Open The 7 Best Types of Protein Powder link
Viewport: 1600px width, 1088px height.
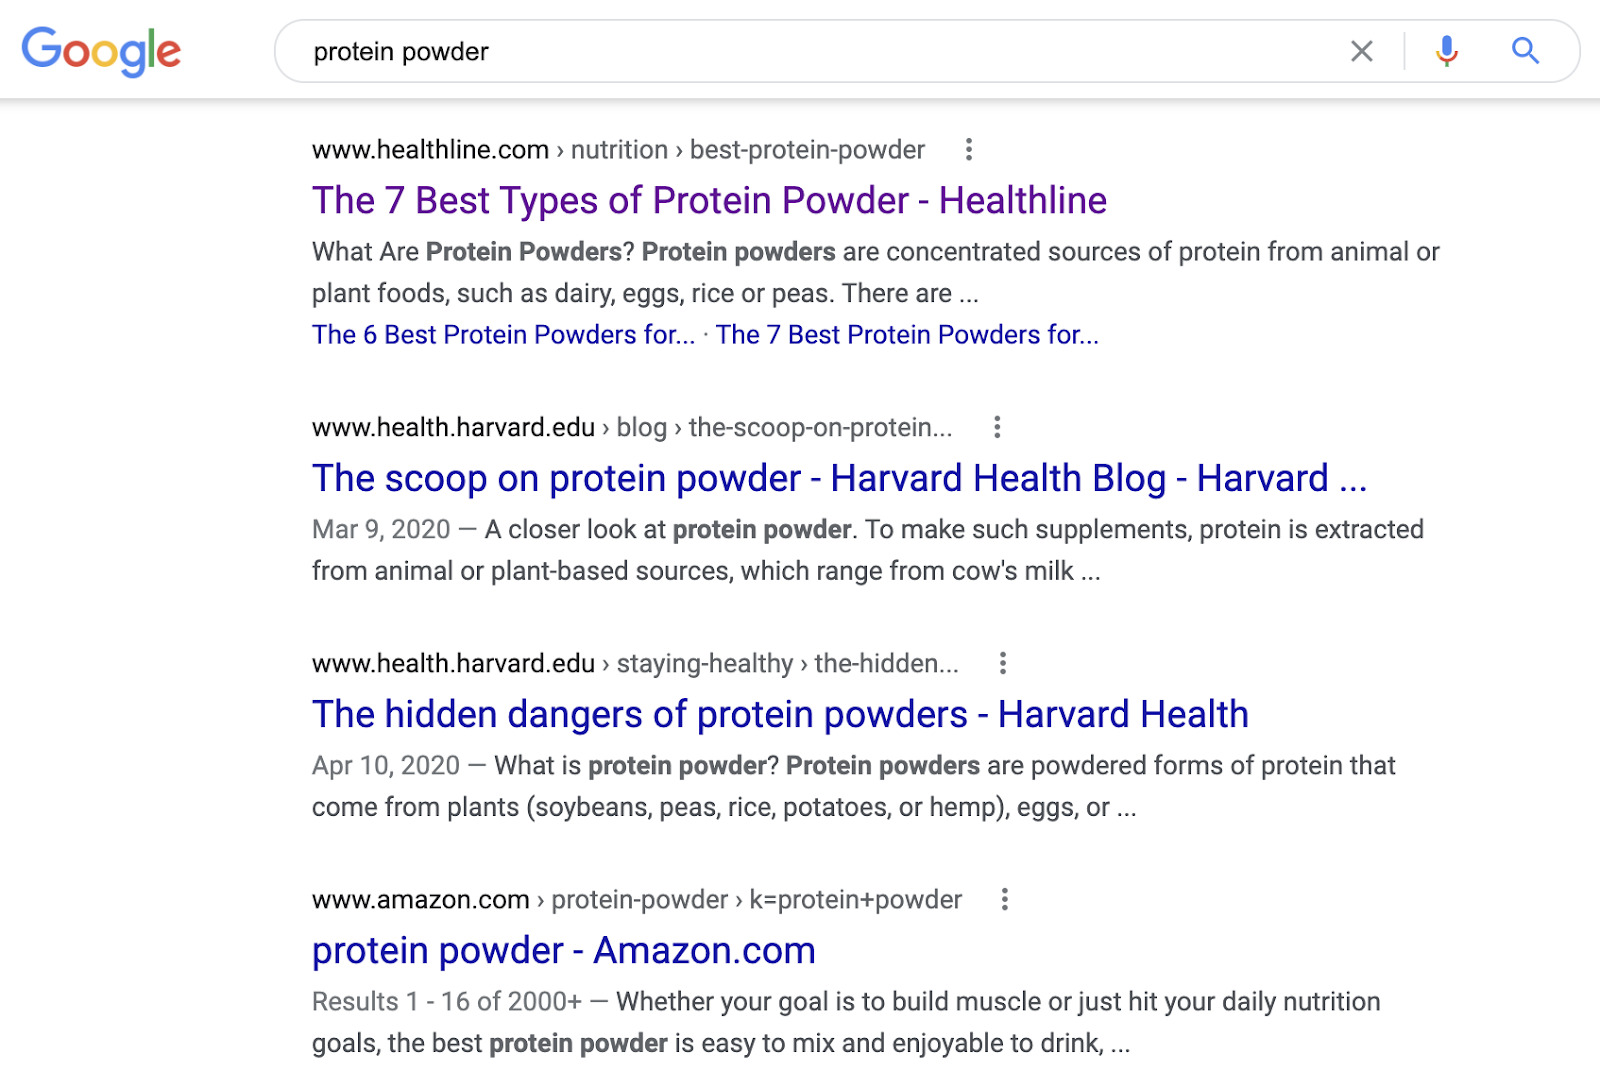(x=709, y=201)
